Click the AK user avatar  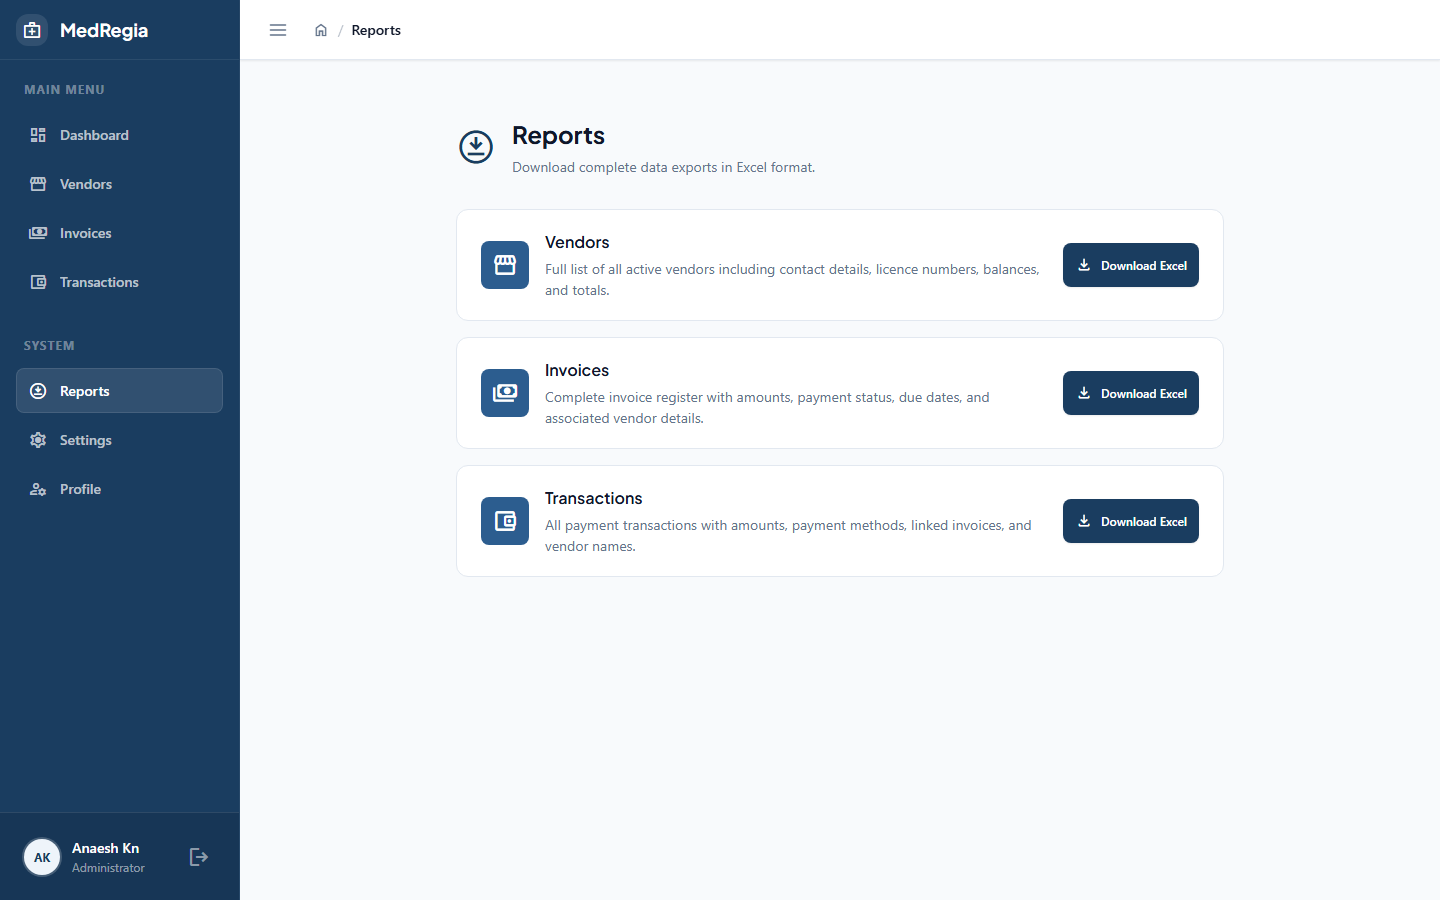pyautogui.click(x=42, y=857)
